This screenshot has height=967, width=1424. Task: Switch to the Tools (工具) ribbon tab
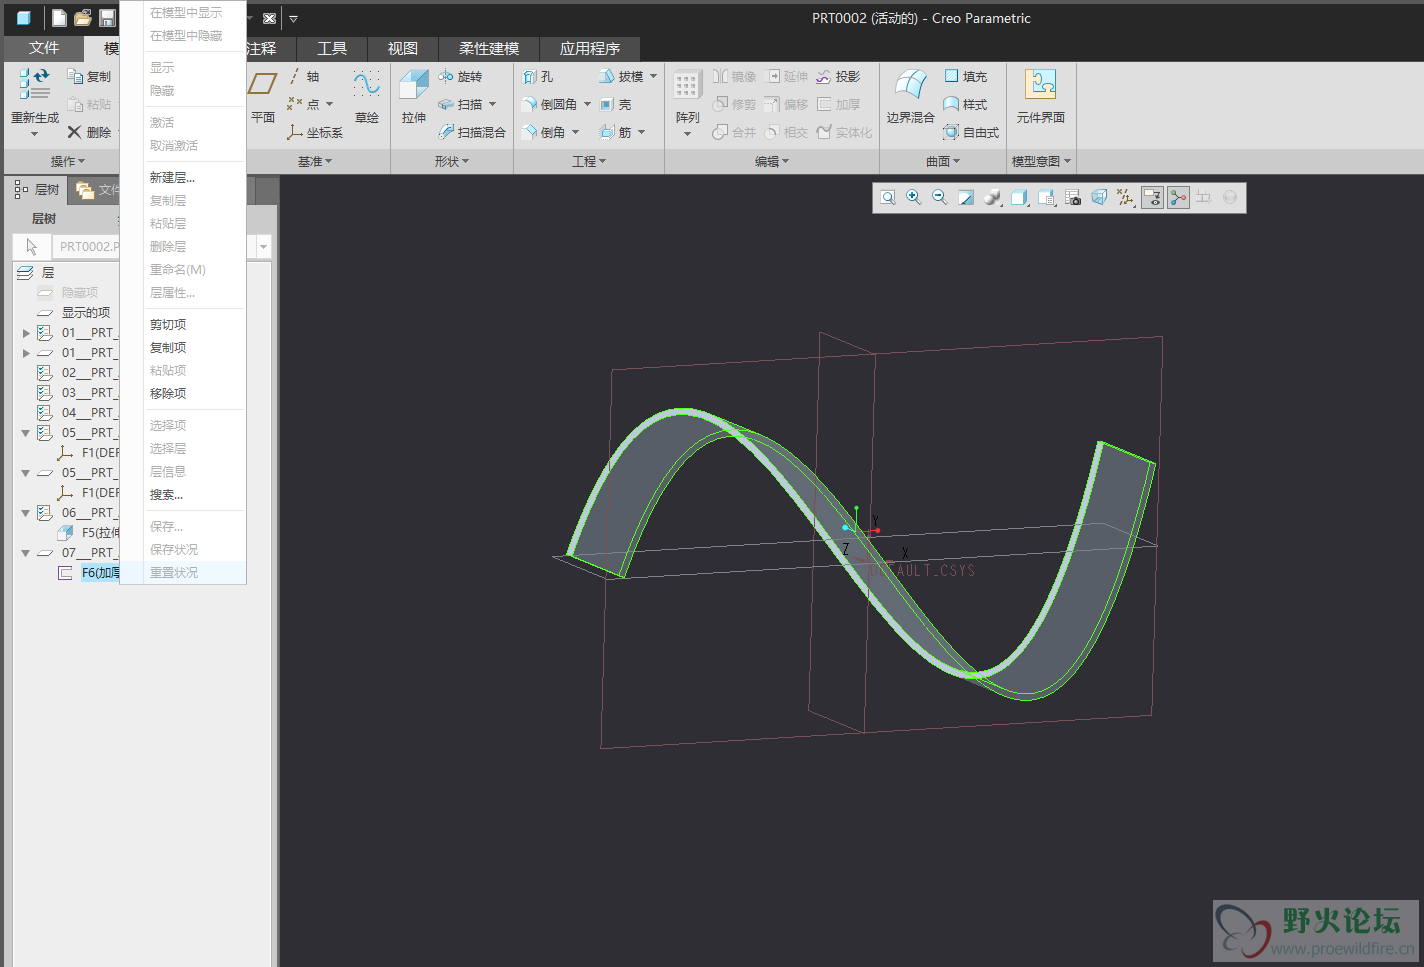click(x=332, y=48)
